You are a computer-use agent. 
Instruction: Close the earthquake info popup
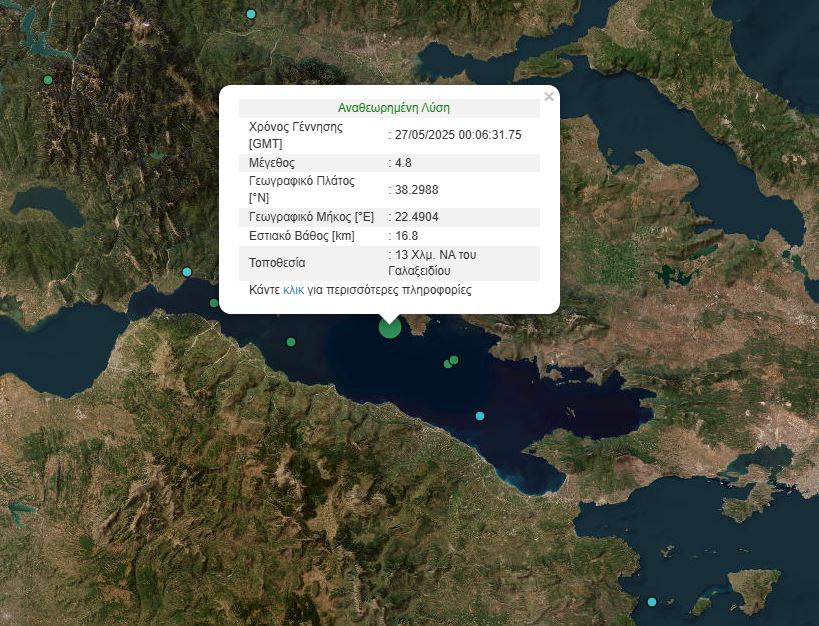[x=548, y=97]
